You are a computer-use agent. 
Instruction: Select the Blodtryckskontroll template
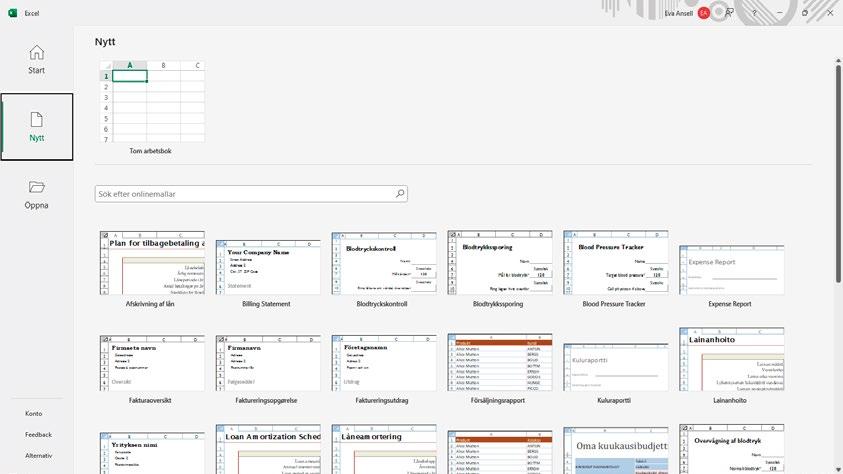pyautogui.click(x=384, y=263)
